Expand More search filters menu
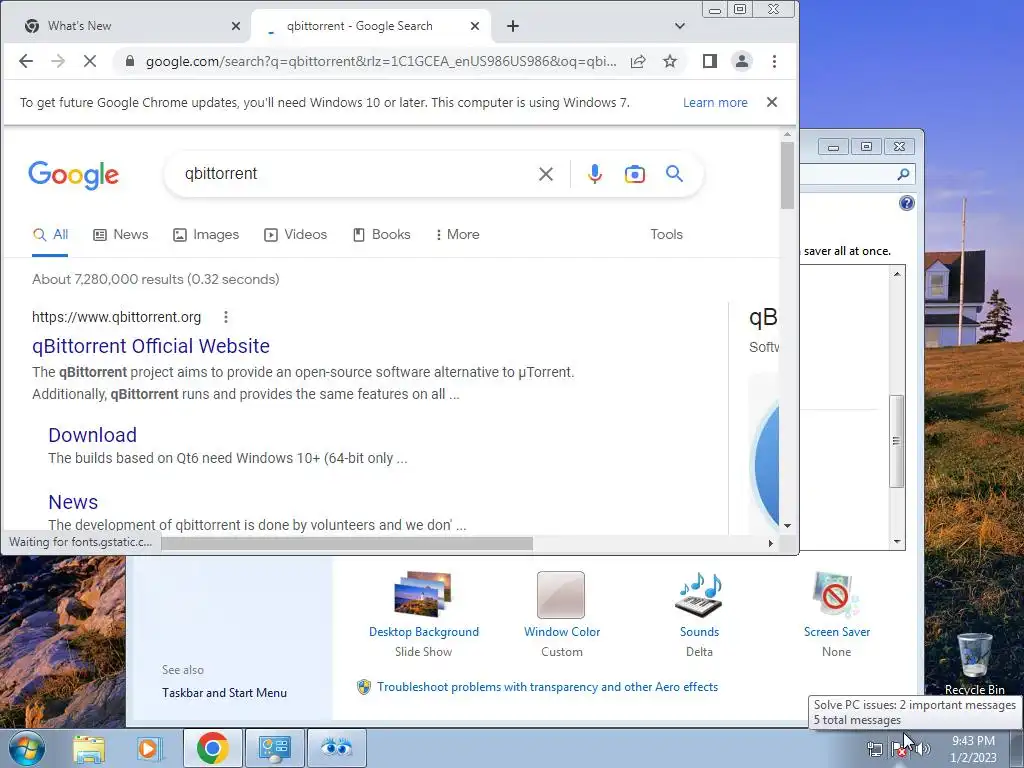Image resolution: width=1024 pixels, height=768 pixels. 458,234
